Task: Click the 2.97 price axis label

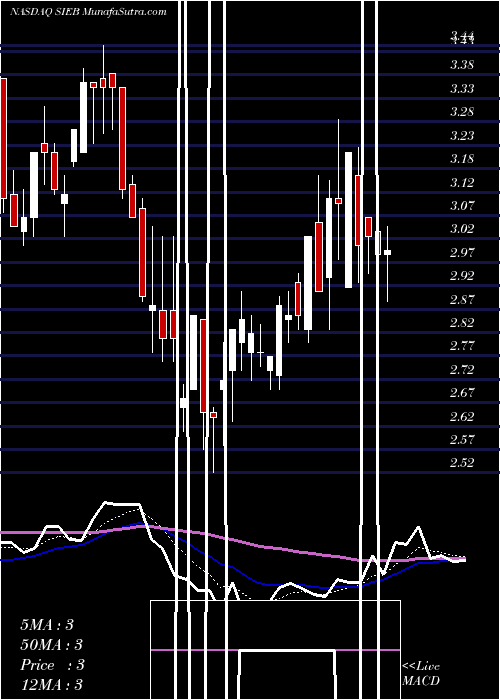Action: coord(462,253)
